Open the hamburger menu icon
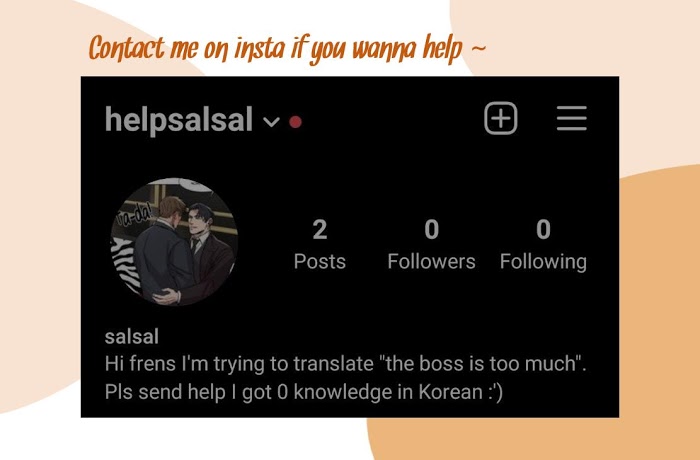 [572, 118]
